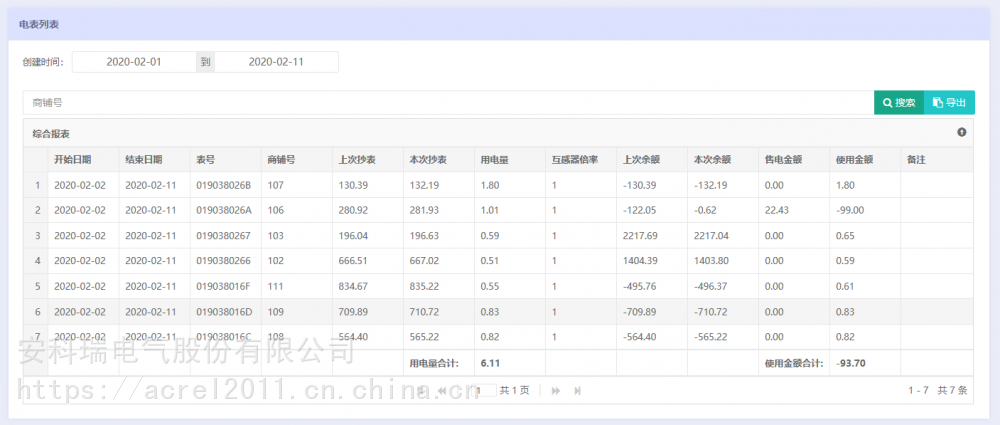Sort by 用电量 column header
This screenshot has width=1000, height=425.
[509, 159]
